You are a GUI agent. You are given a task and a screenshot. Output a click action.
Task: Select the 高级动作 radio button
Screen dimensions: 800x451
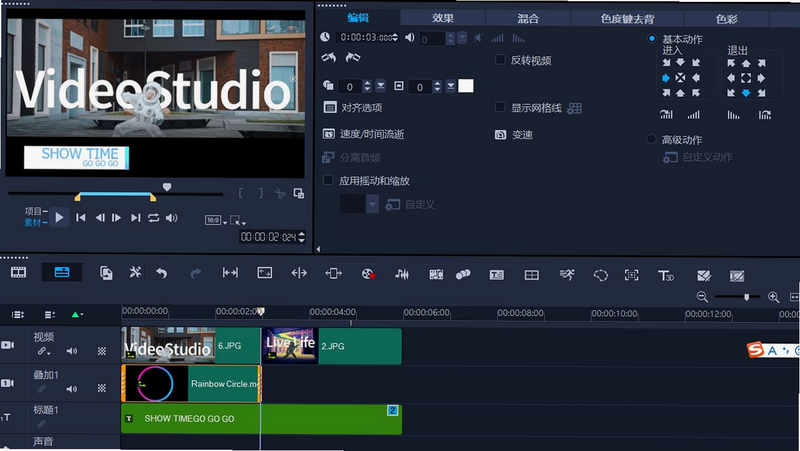652,139
